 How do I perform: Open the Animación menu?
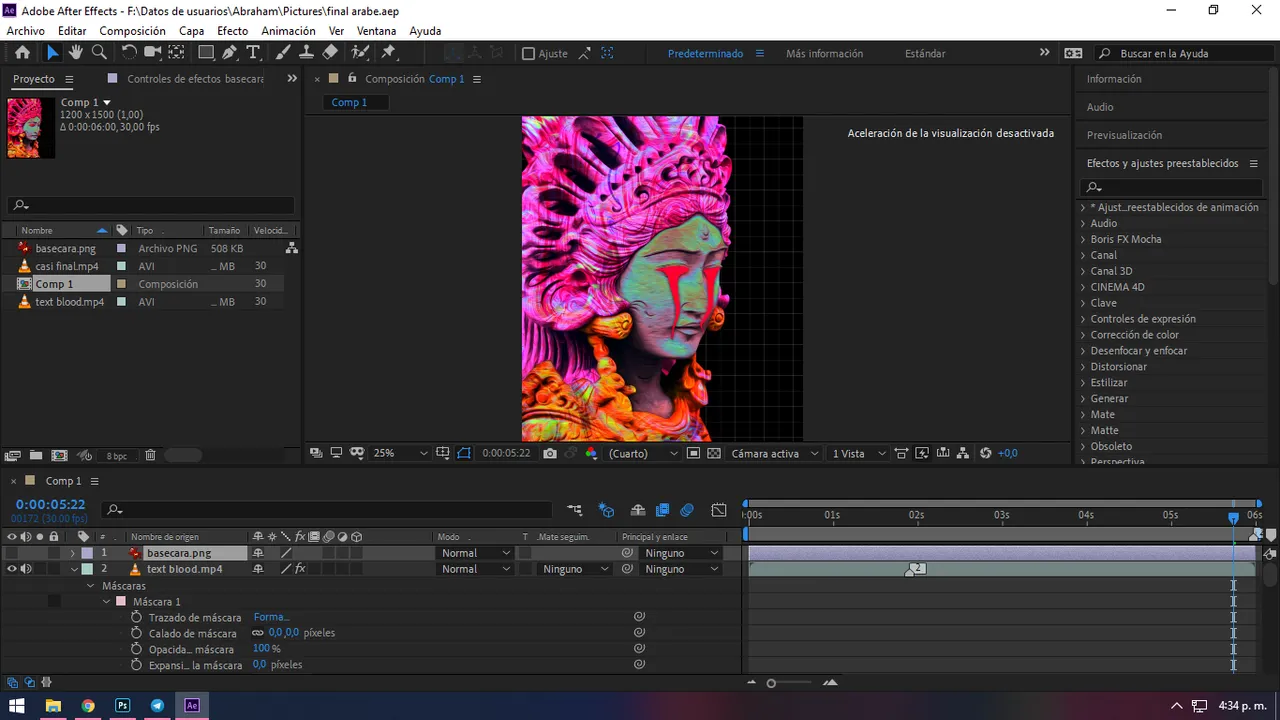(x=288, y=31)
